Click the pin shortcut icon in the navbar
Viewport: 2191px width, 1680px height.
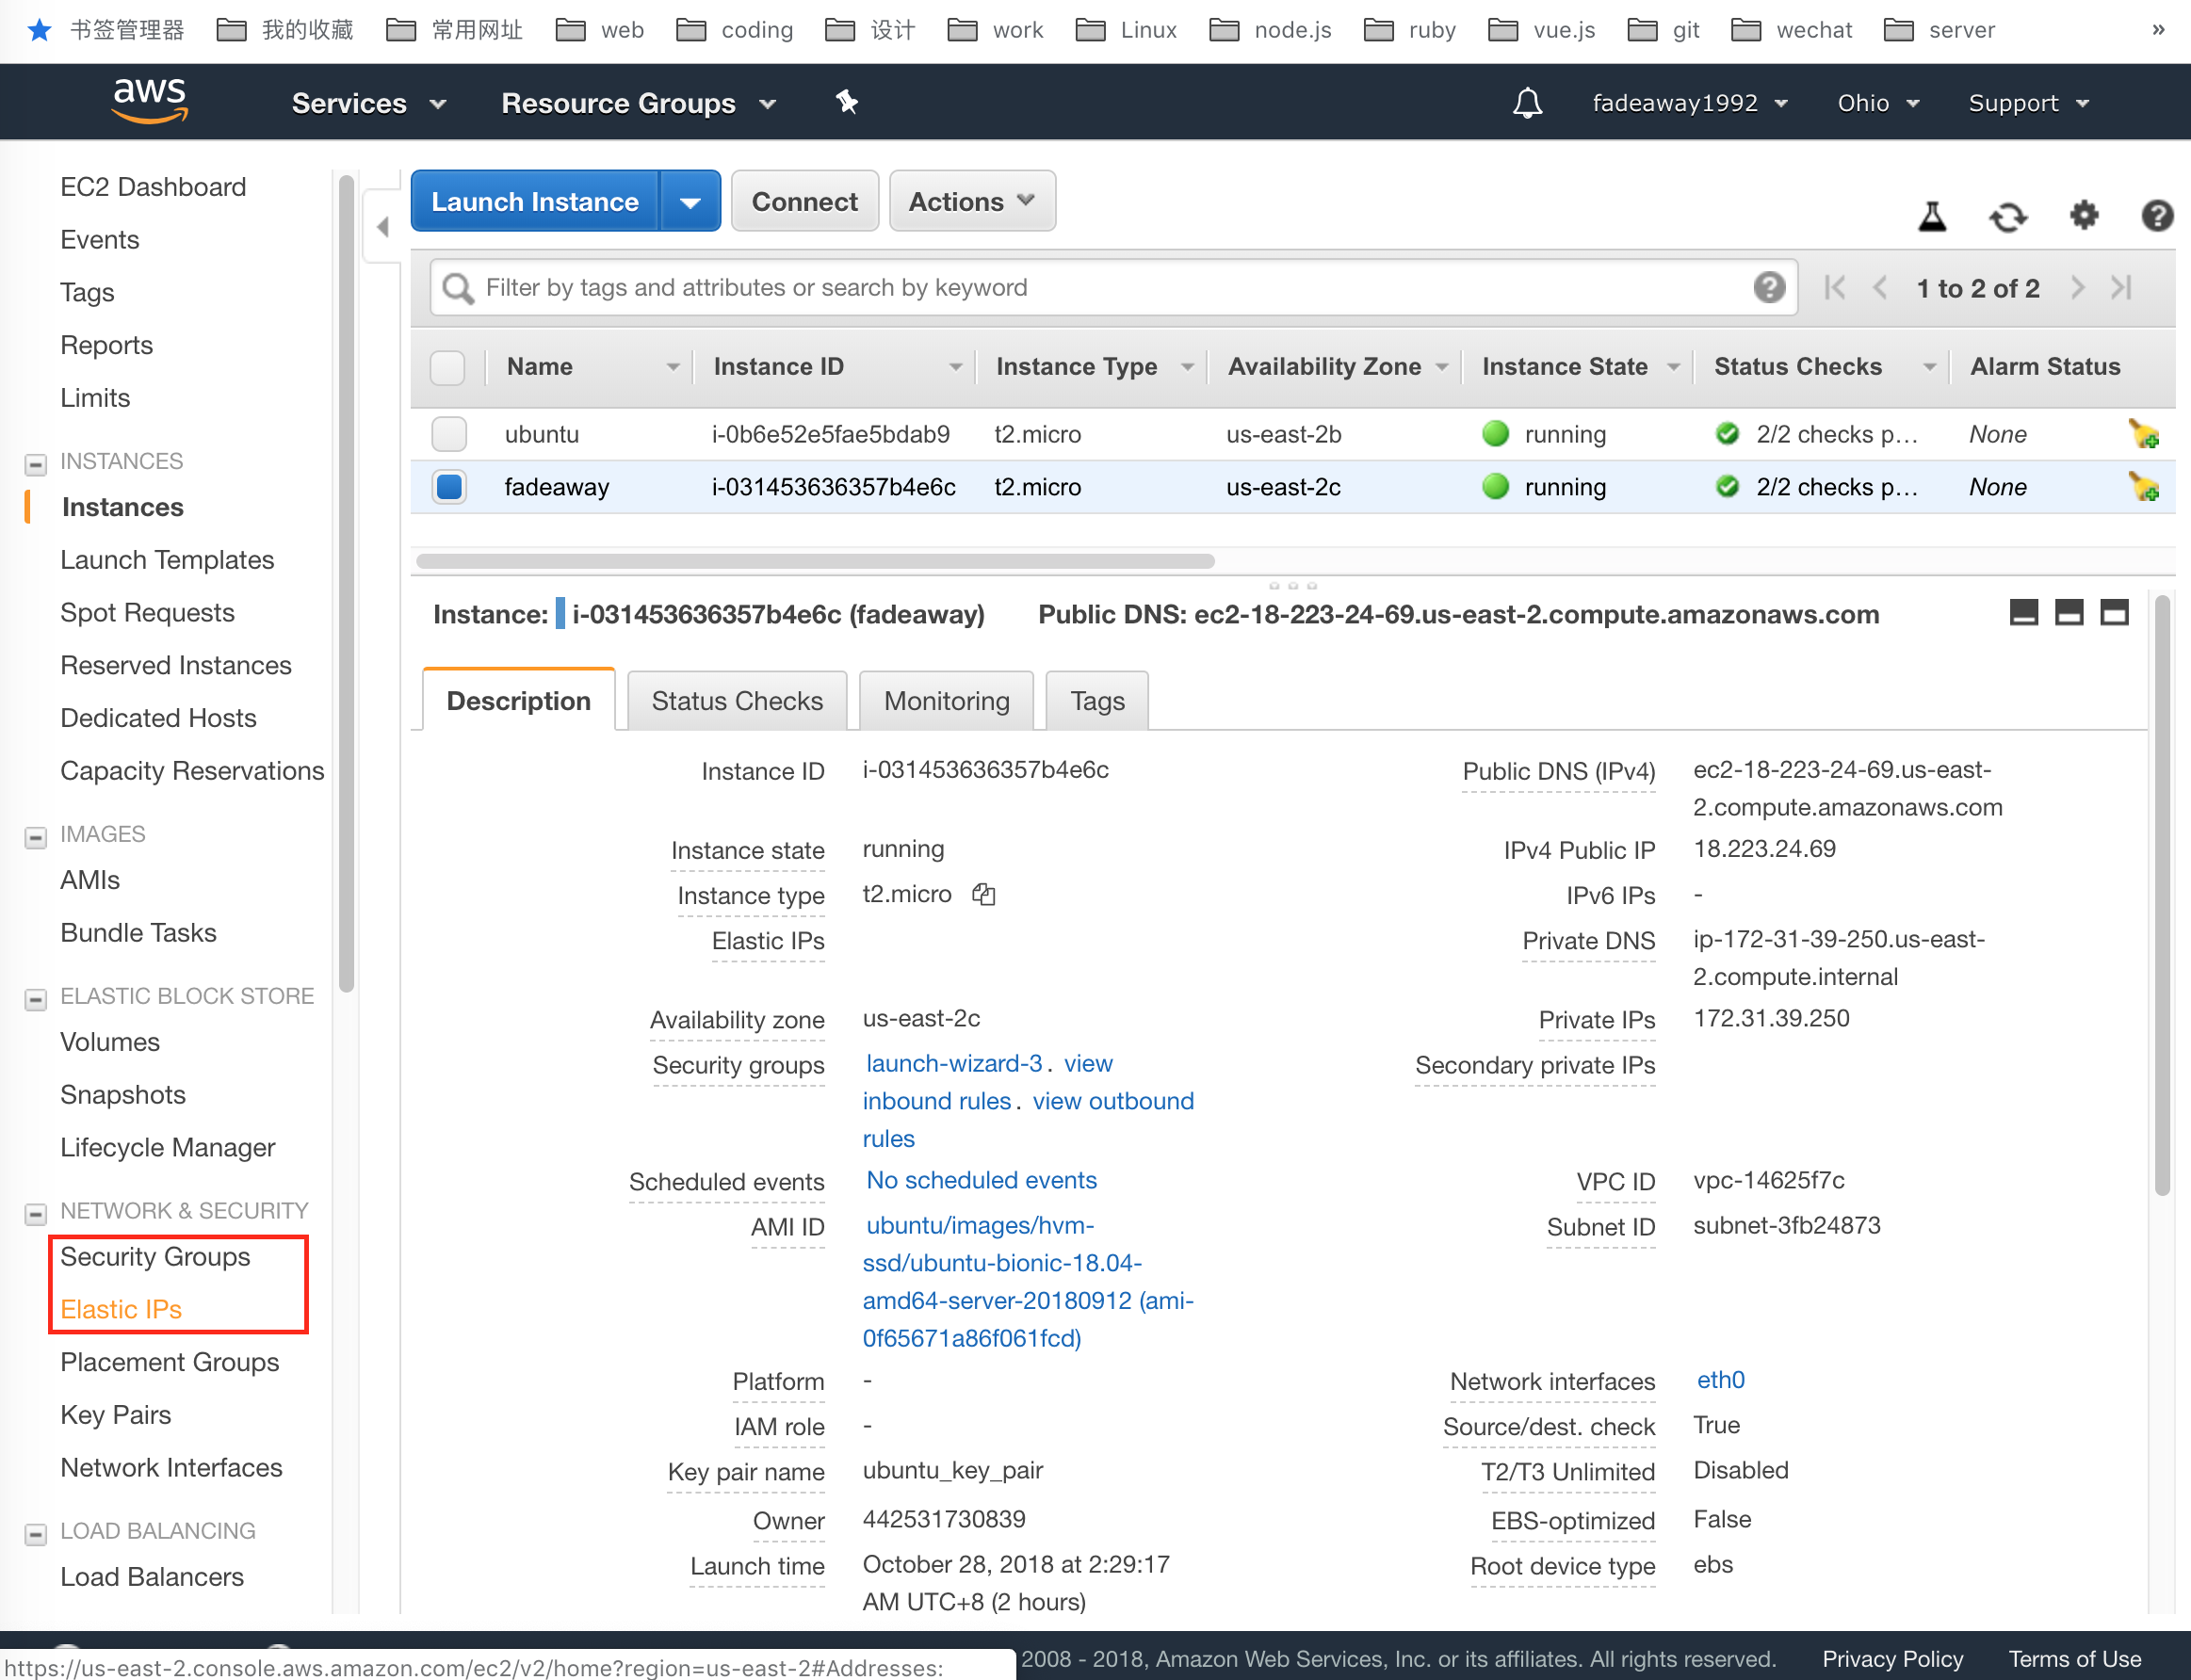click(x=847, y=102)
